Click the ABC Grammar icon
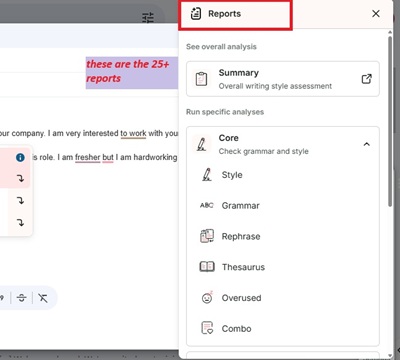 click(207, 205)
